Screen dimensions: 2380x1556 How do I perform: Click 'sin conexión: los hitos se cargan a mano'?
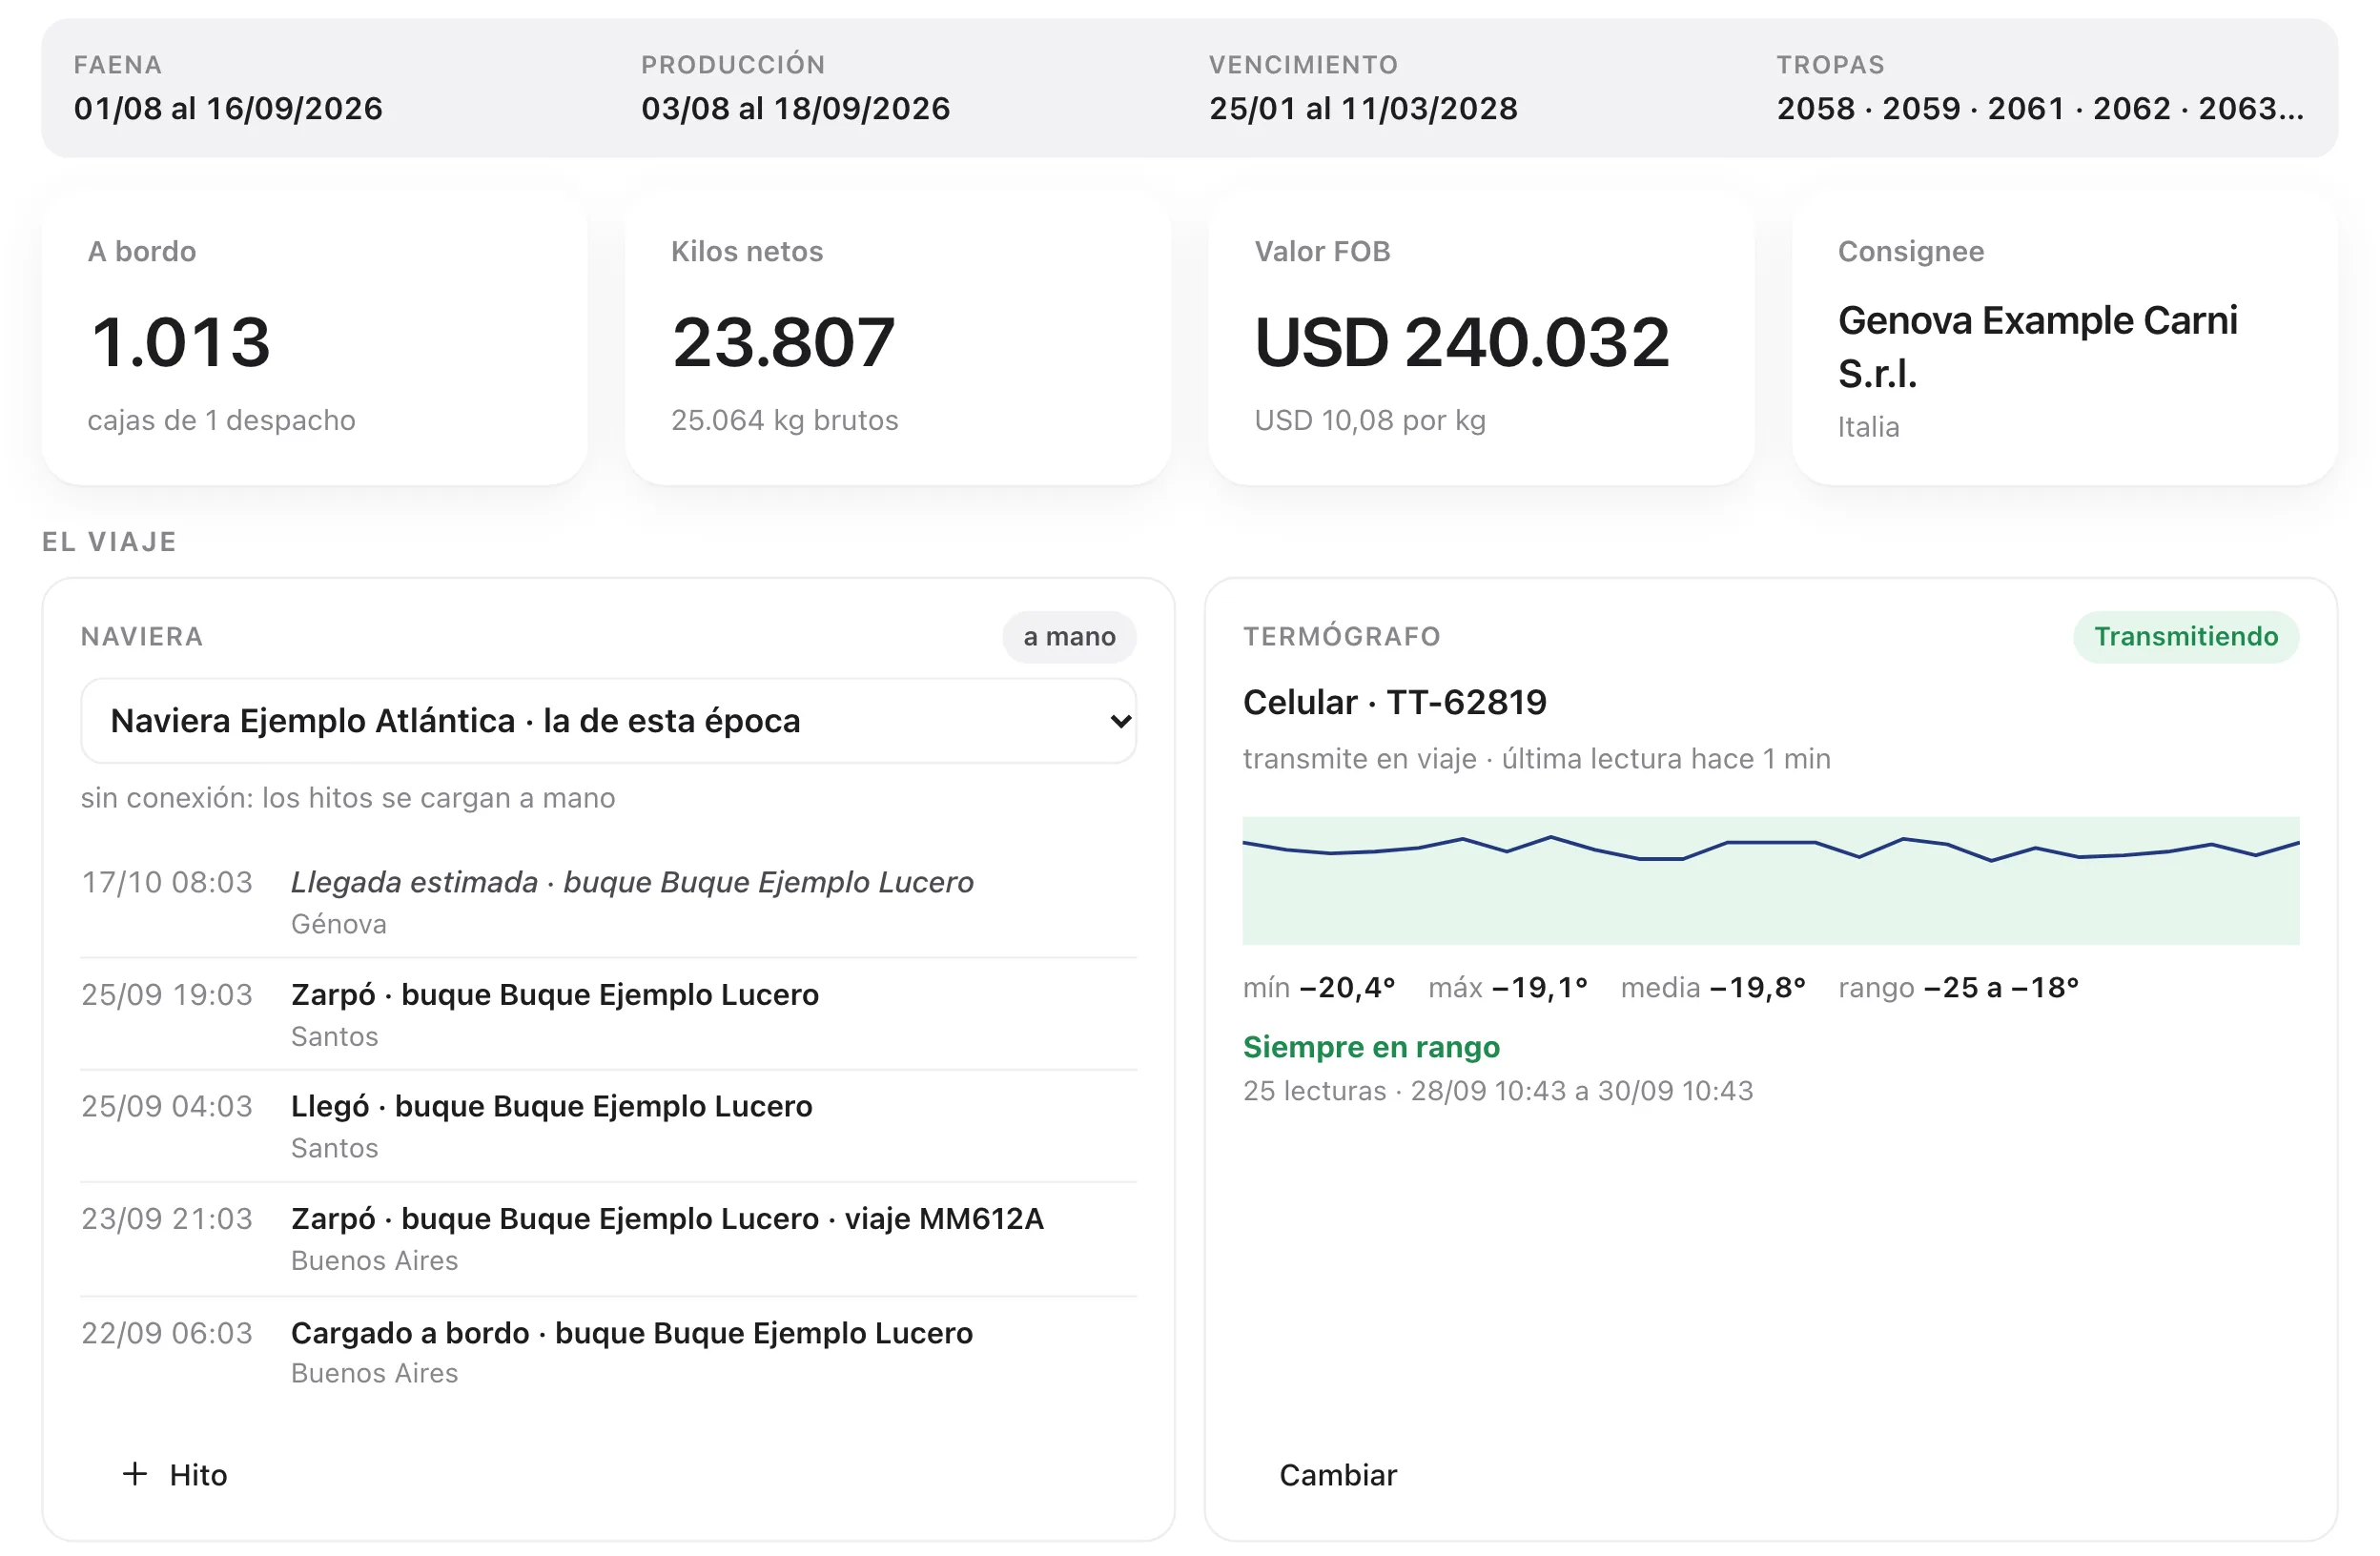[x=348, y=798]
